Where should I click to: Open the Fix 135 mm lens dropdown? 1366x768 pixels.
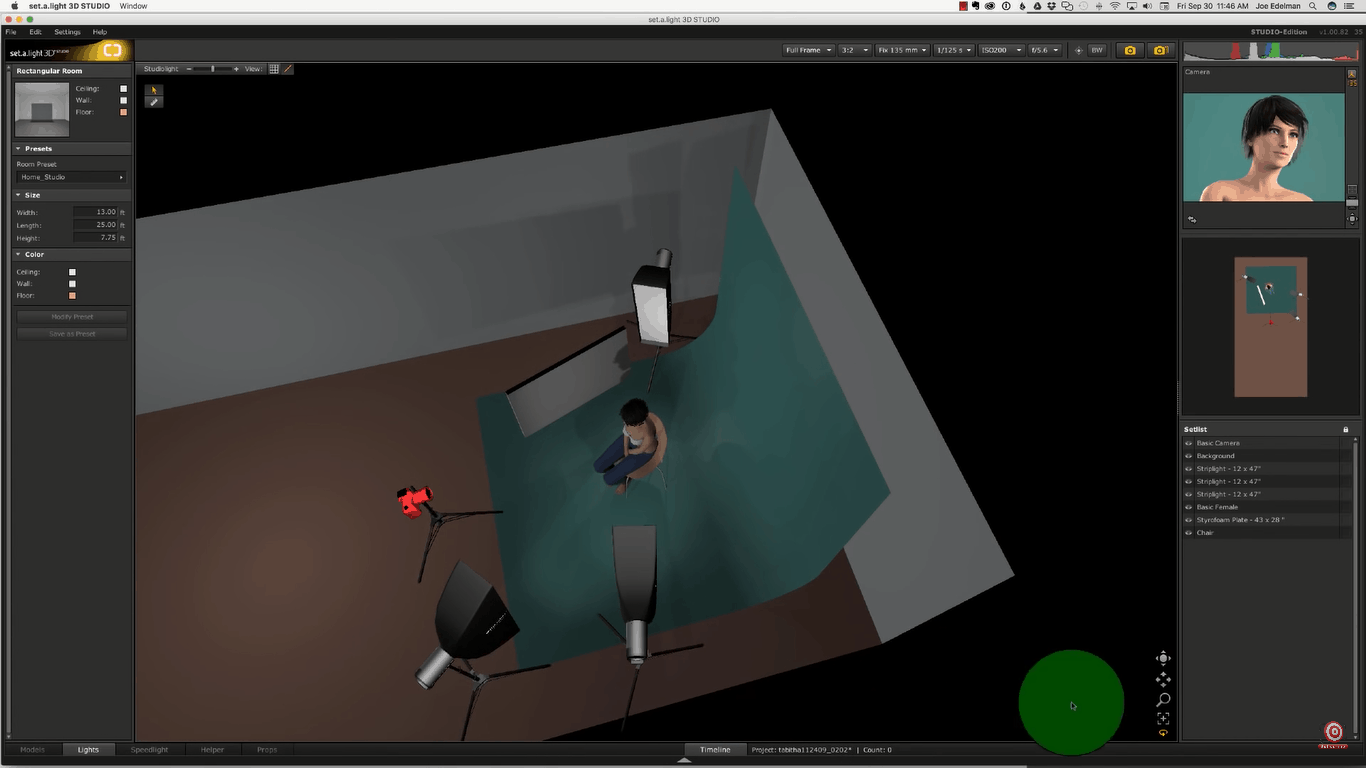902,50
